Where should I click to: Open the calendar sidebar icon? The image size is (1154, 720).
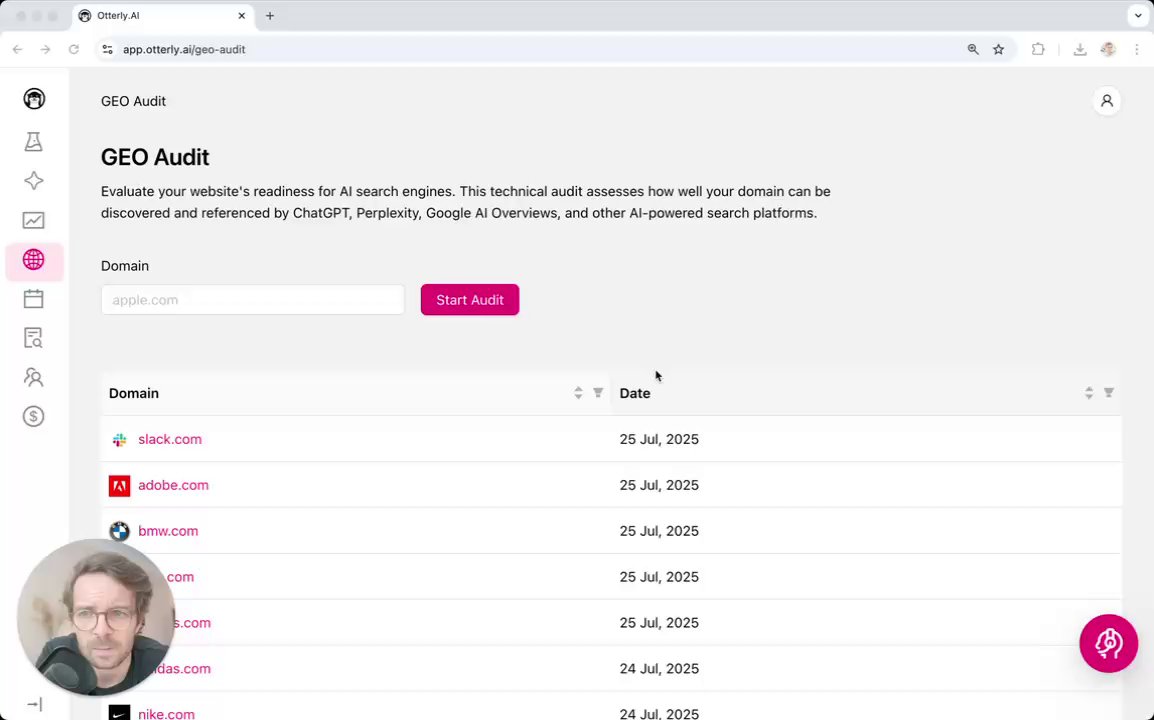(x=34, y=299)
